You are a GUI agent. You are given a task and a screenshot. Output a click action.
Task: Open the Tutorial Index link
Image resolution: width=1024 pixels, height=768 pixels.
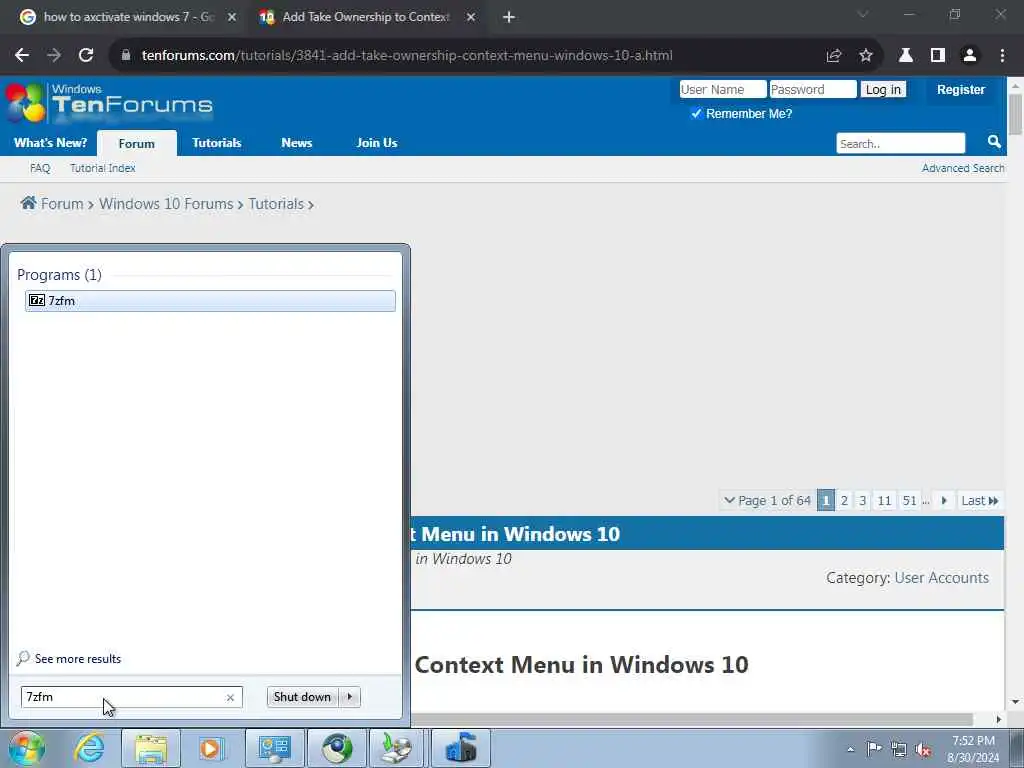click(x=103, y=168)
